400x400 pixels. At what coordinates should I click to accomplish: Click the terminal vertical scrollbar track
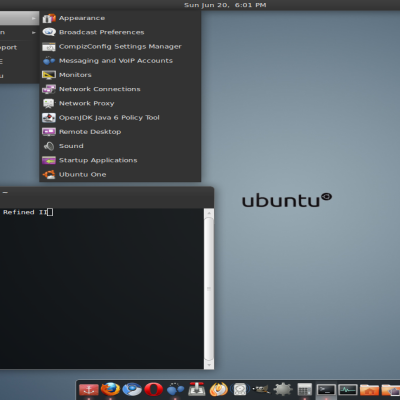point(209,289)
